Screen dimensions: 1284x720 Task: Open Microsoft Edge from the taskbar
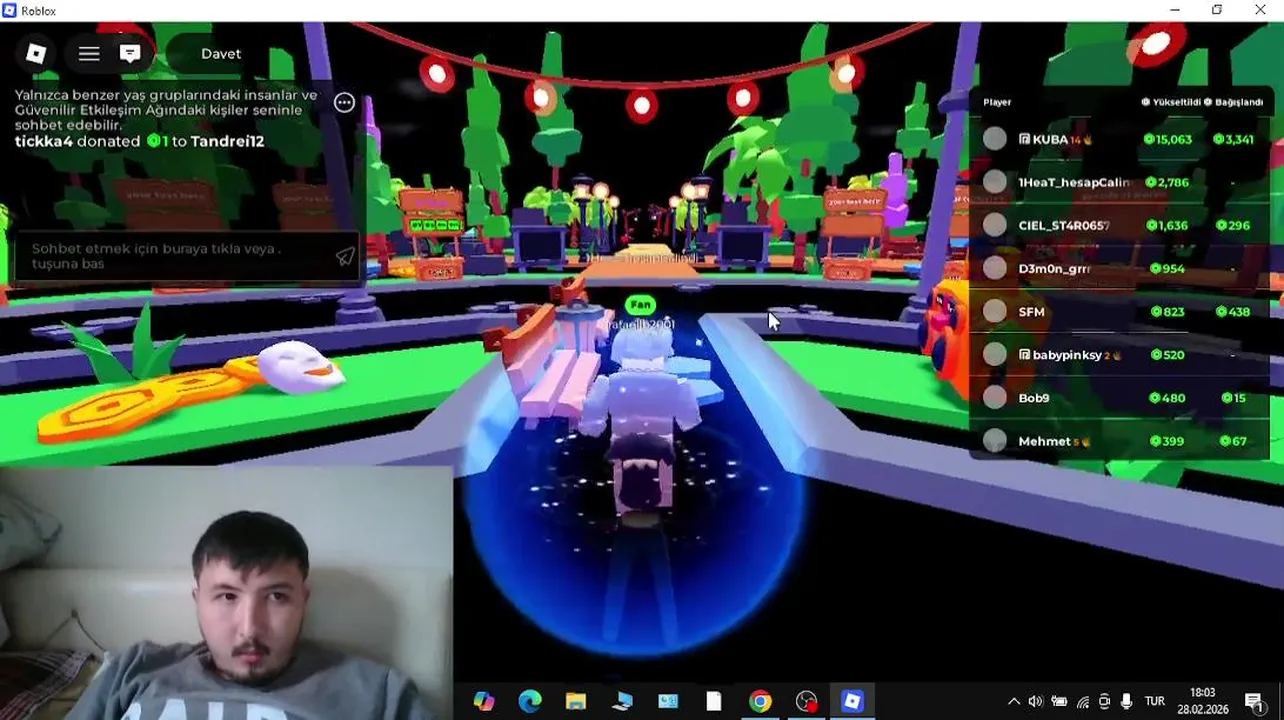click(x=530, y=701)
